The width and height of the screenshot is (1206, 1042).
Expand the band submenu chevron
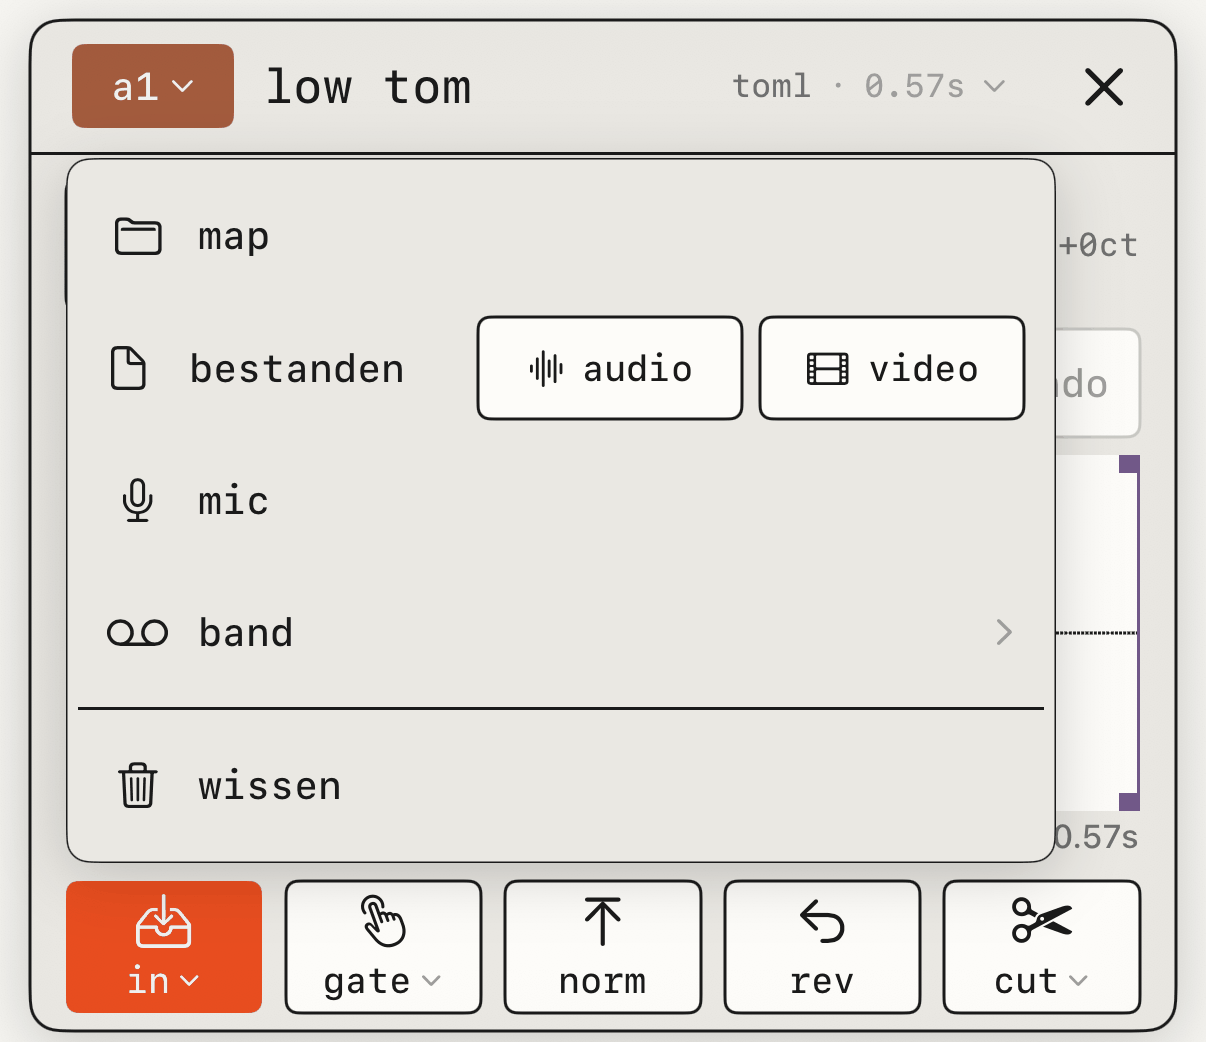pyautogui.click(x=1005, y=632)
